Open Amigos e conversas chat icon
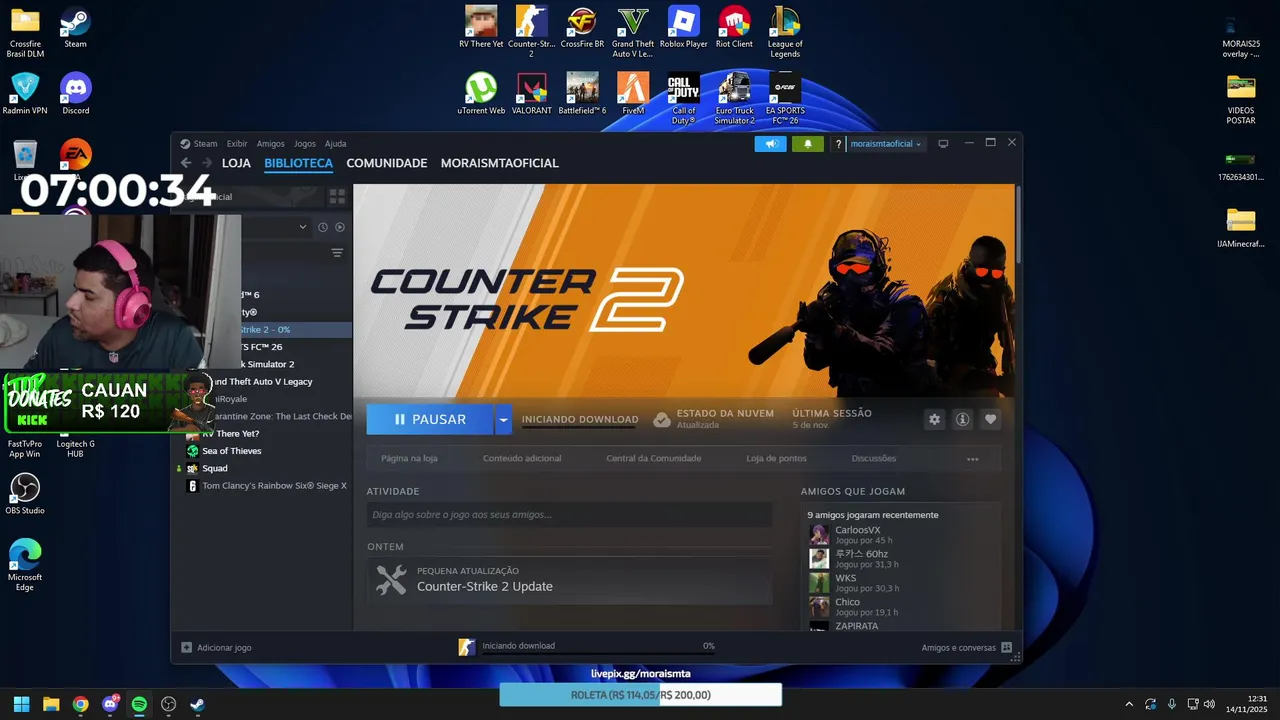 coord(1006,647)
